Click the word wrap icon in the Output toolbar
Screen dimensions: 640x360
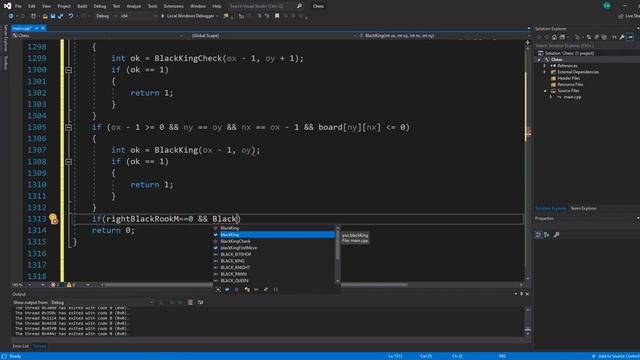200,302
